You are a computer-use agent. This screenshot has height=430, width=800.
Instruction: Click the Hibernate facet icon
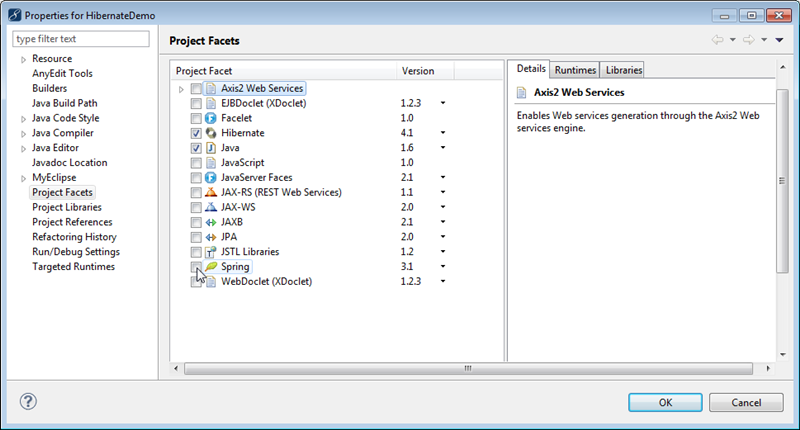point(211,133)
